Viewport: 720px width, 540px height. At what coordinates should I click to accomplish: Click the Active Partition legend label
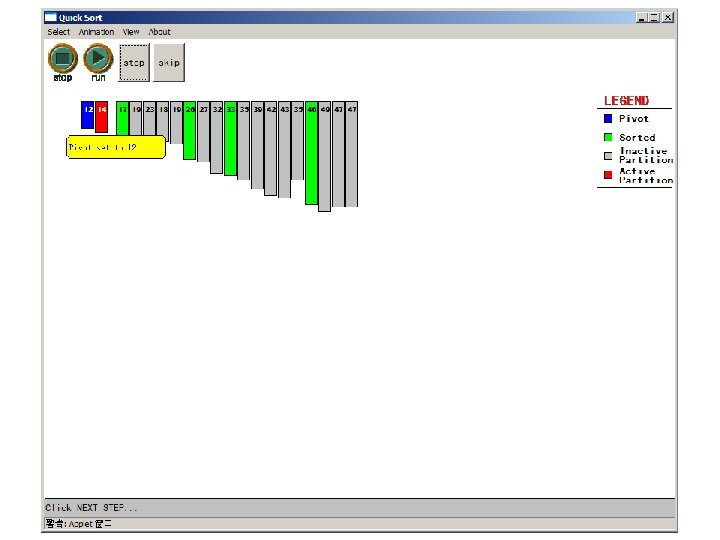(646, 175)
